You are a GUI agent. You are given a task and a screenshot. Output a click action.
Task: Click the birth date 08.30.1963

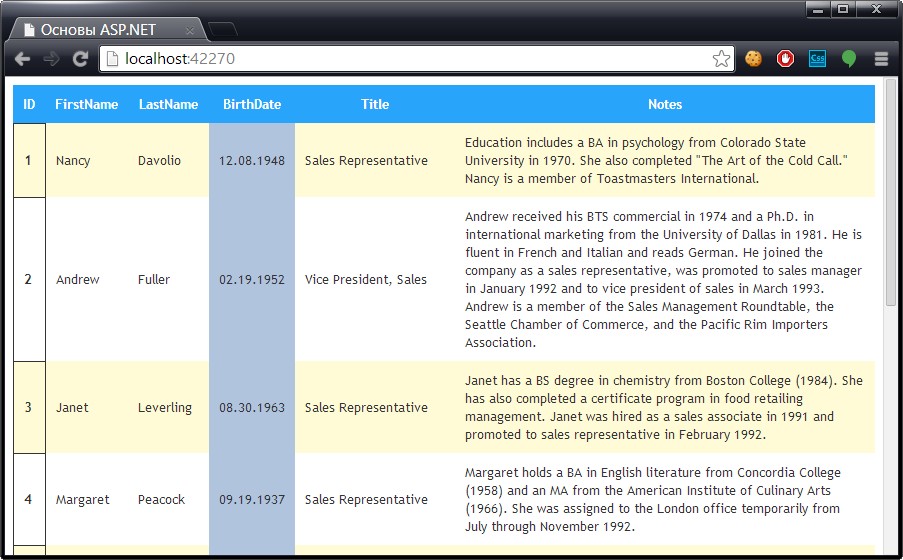tap(252, 407)
